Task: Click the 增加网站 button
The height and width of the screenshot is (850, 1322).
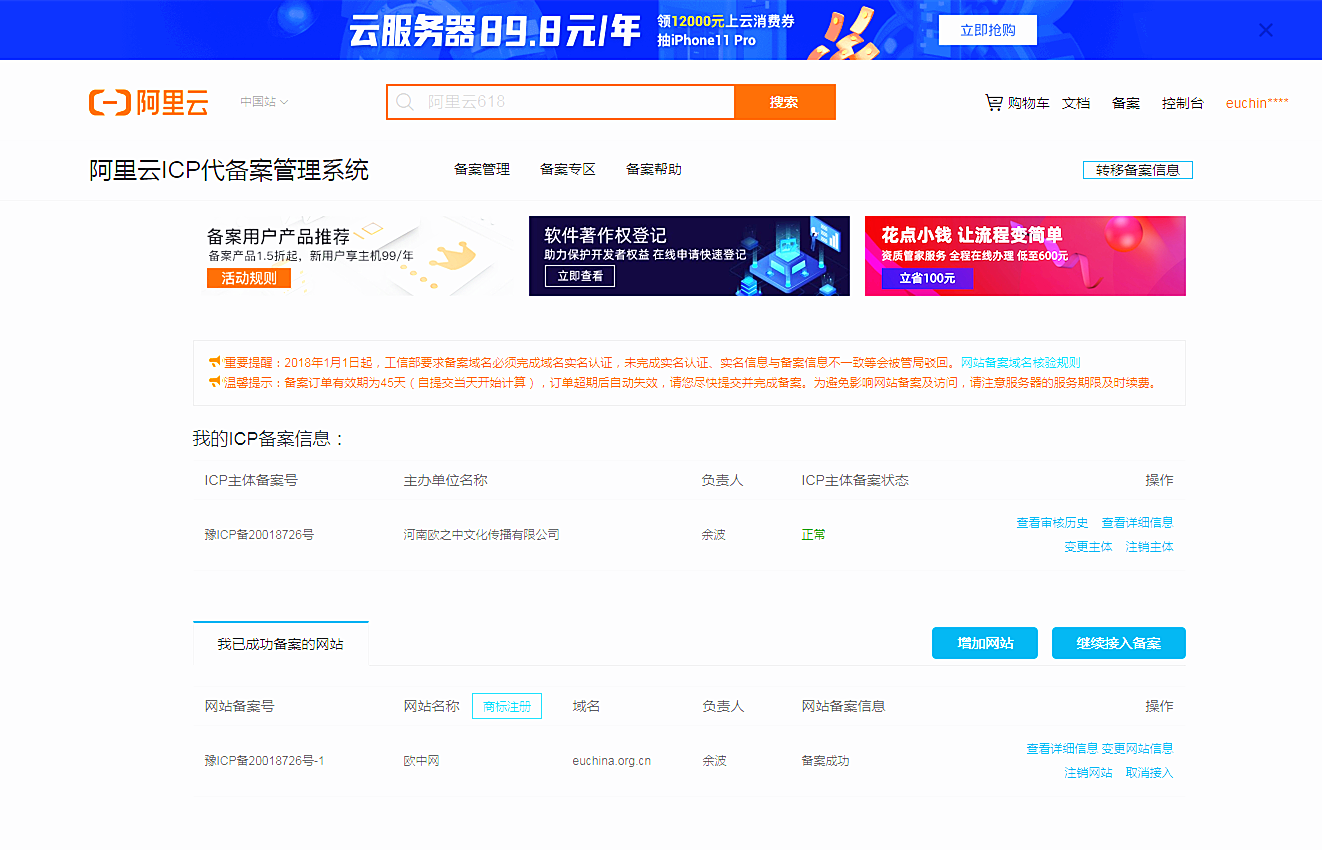Action: tap(985, 643)
